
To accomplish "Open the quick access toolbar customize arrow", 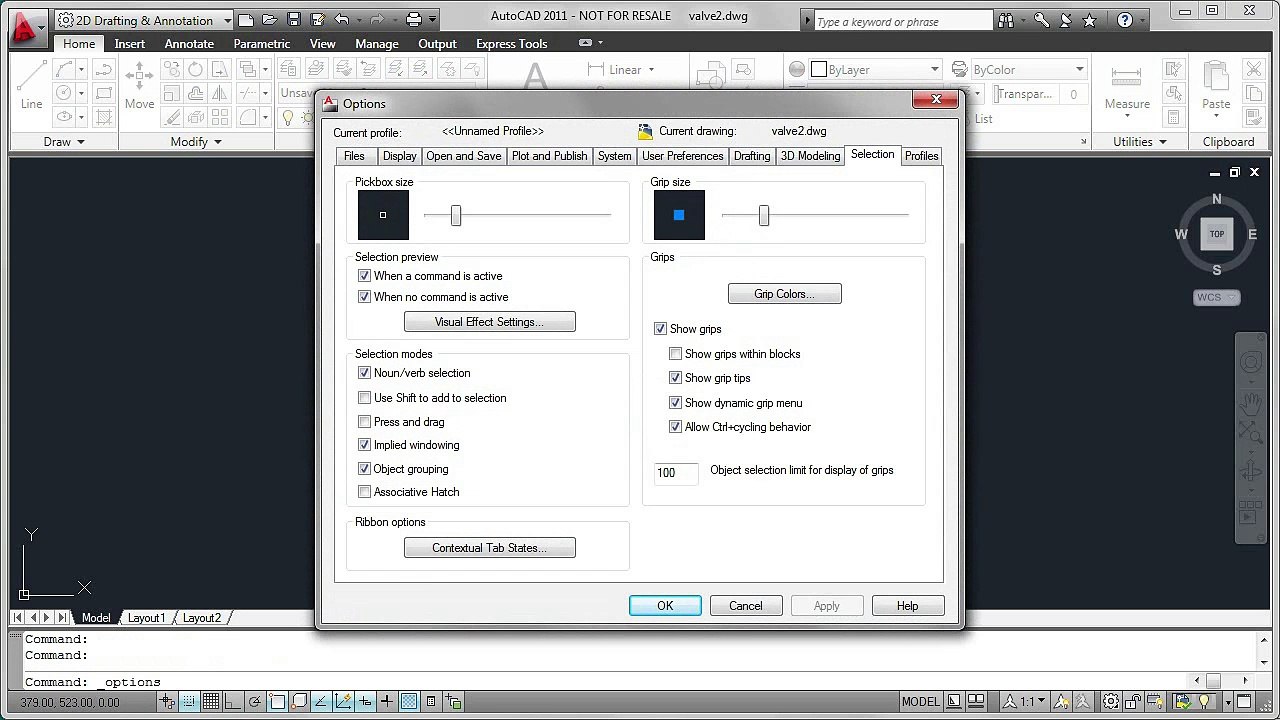I will tap(433, 19).
